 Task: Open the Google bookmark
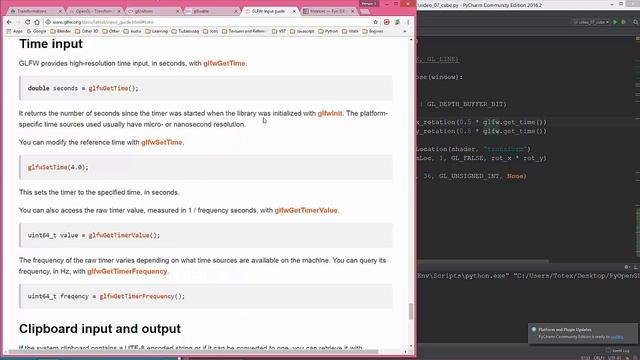37,31
